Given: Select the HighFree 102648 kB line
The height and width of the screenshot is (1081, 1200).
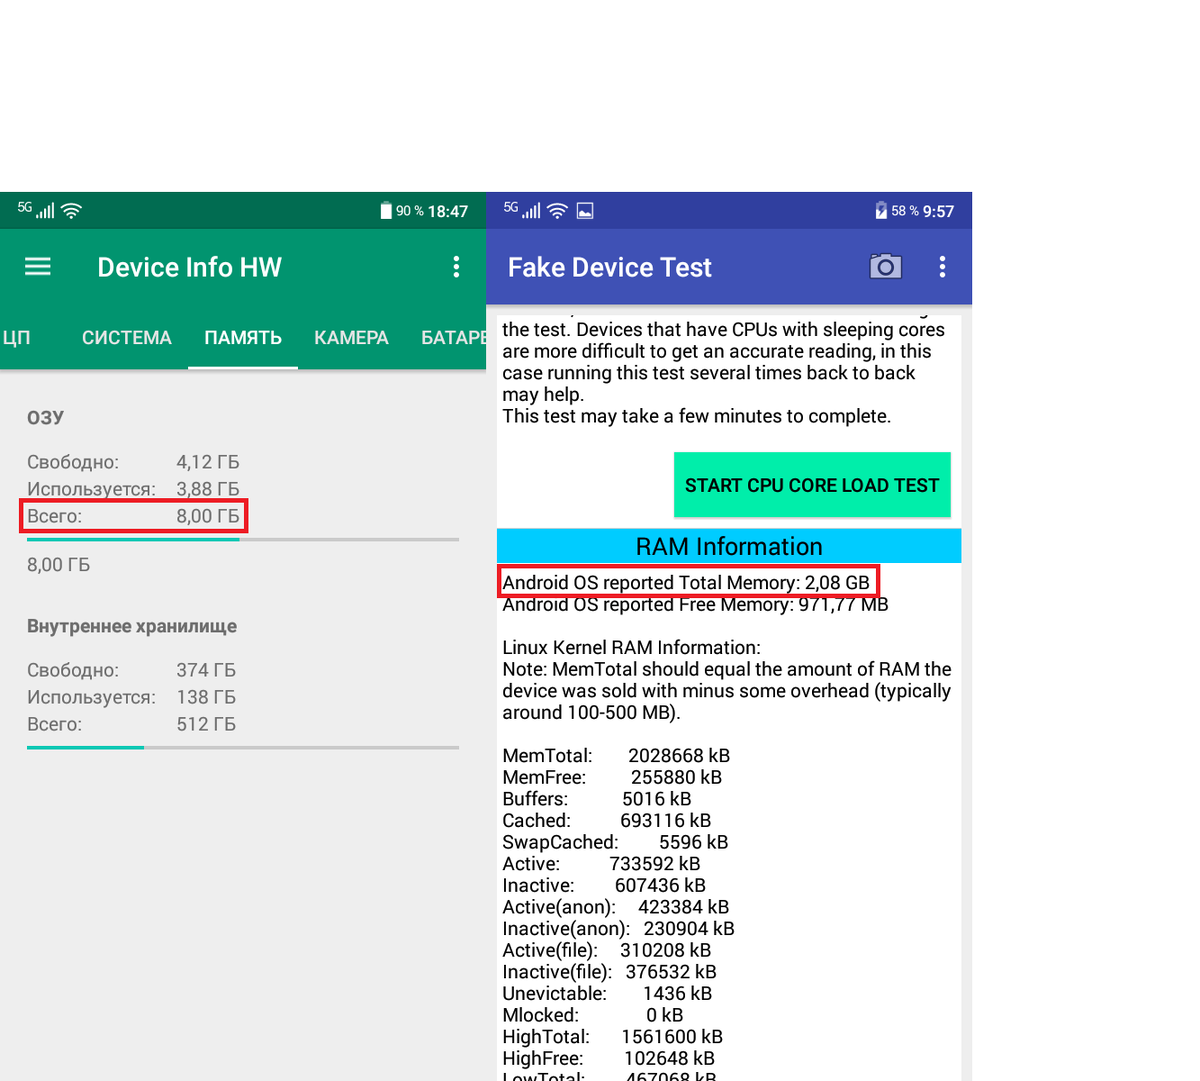Looking at the screenshot, I should point(608,1058).
